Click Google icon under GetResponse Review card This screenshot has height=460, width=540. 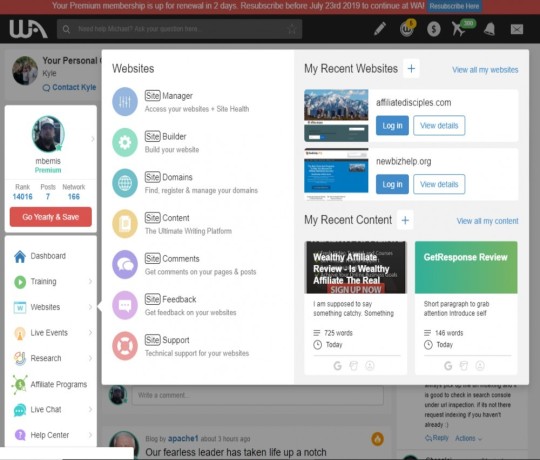pos(448,366)
